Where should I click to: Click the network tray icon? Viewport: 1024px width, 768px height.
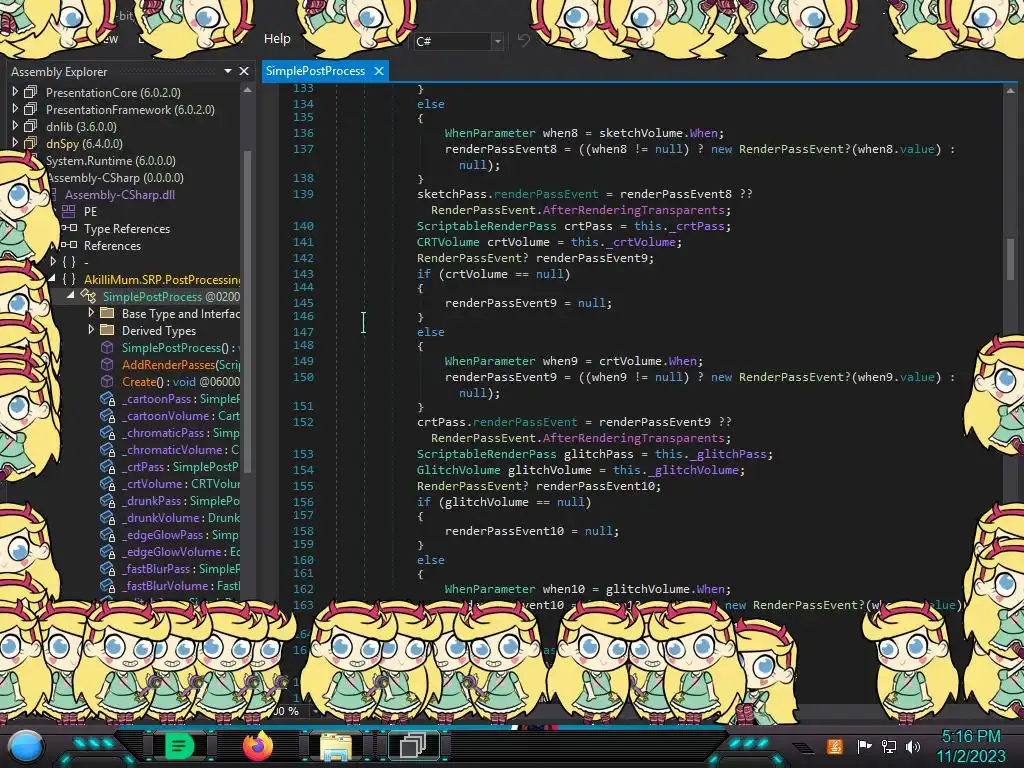point(888,746)
